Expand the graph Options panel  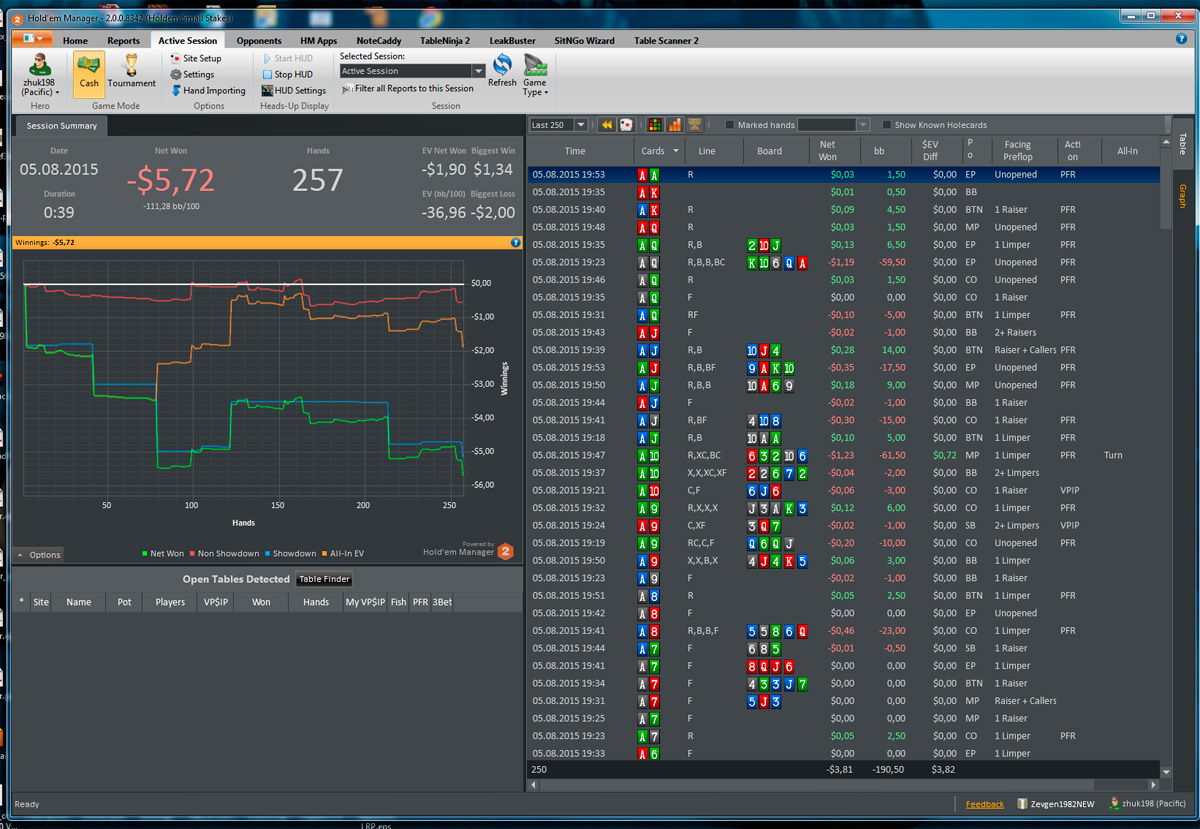(x=39, y=555)
